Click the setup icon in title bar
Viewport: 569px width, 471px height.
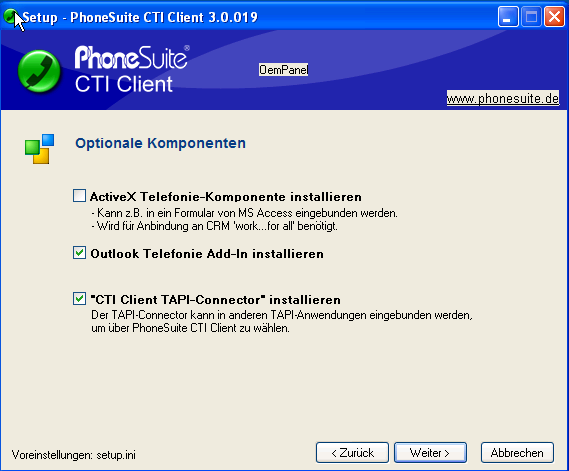11,17
